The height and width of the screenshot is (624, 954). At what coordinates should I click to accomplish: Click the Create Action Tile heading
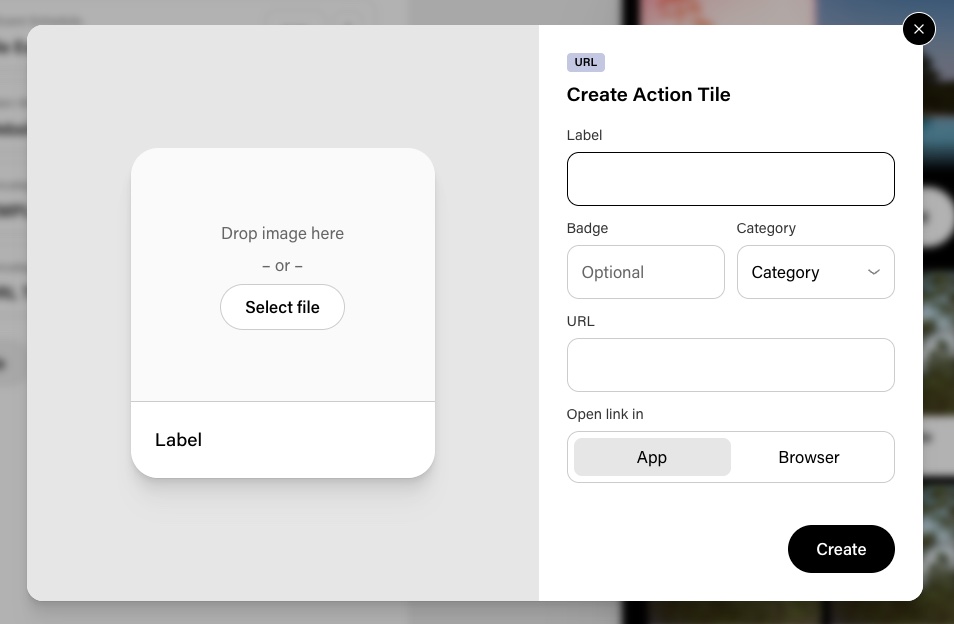pos(648,94)
